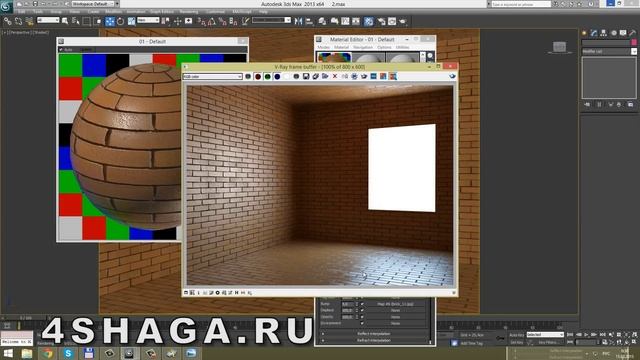
Task: Activate the Select and Rotate tool
Action: [120, 21]
